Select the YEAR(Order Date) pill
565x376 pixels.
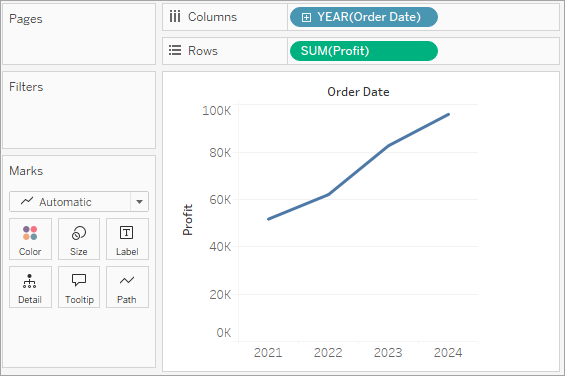point(364,17)
